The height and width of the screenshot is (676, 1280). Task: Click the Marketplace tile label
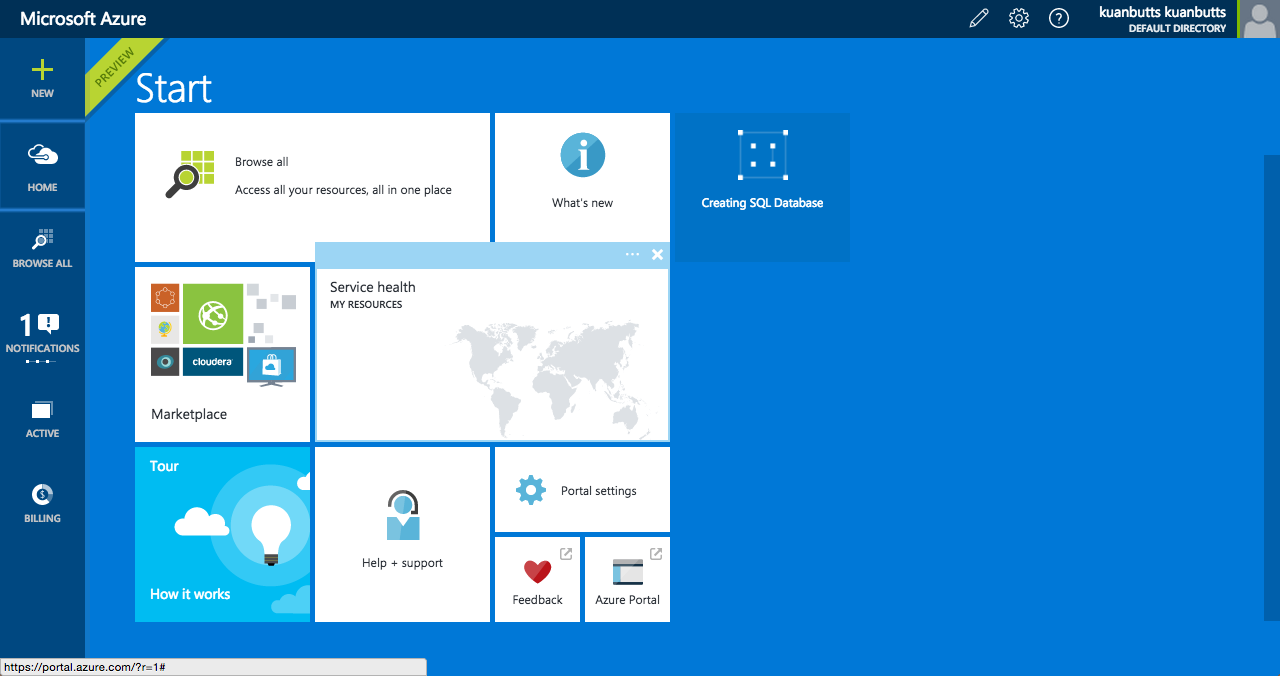tap(189, 414)
